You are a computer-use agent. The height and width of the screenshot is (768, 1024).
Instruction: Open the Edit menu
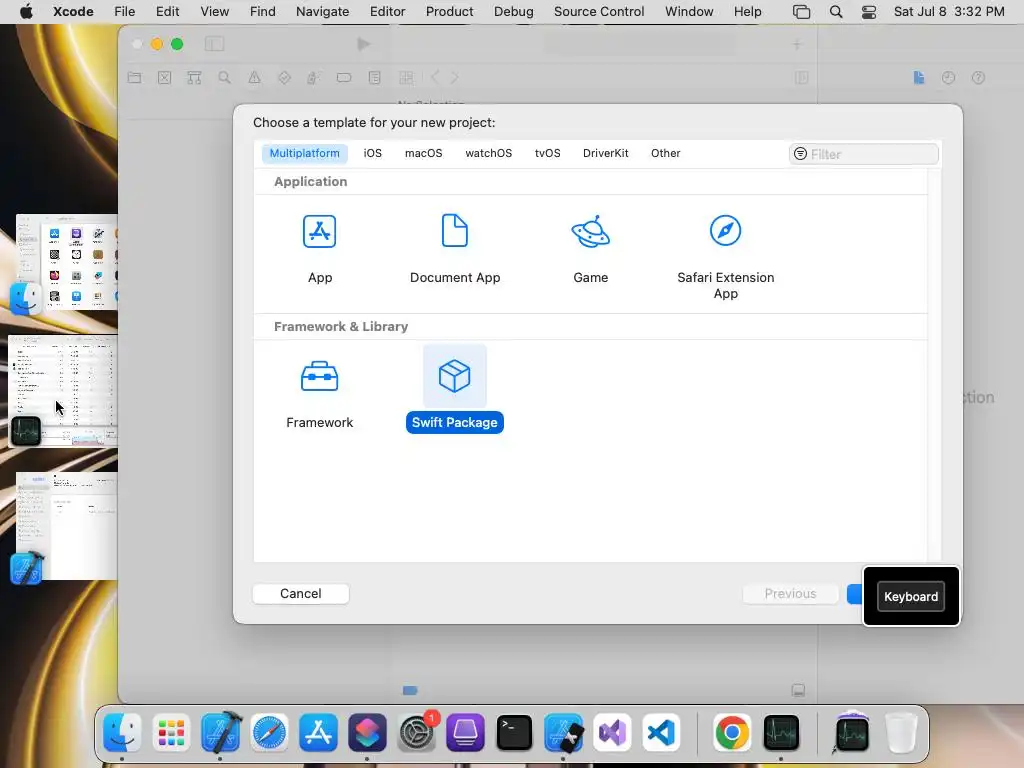pos(167,12)
